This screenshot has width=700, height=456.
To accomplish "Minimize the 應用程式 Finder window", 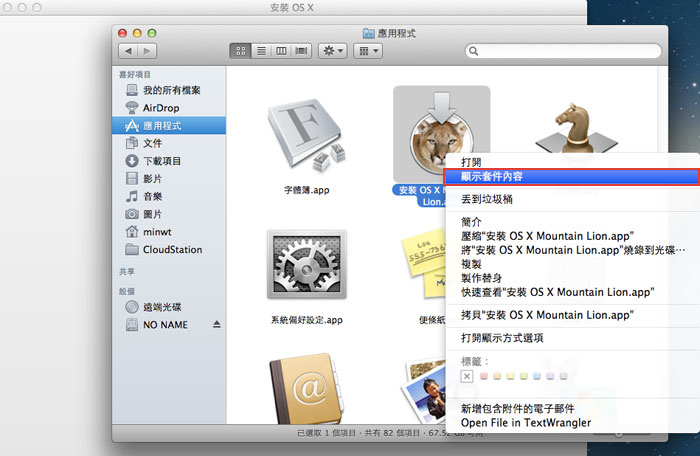I will tap(137, 33).
